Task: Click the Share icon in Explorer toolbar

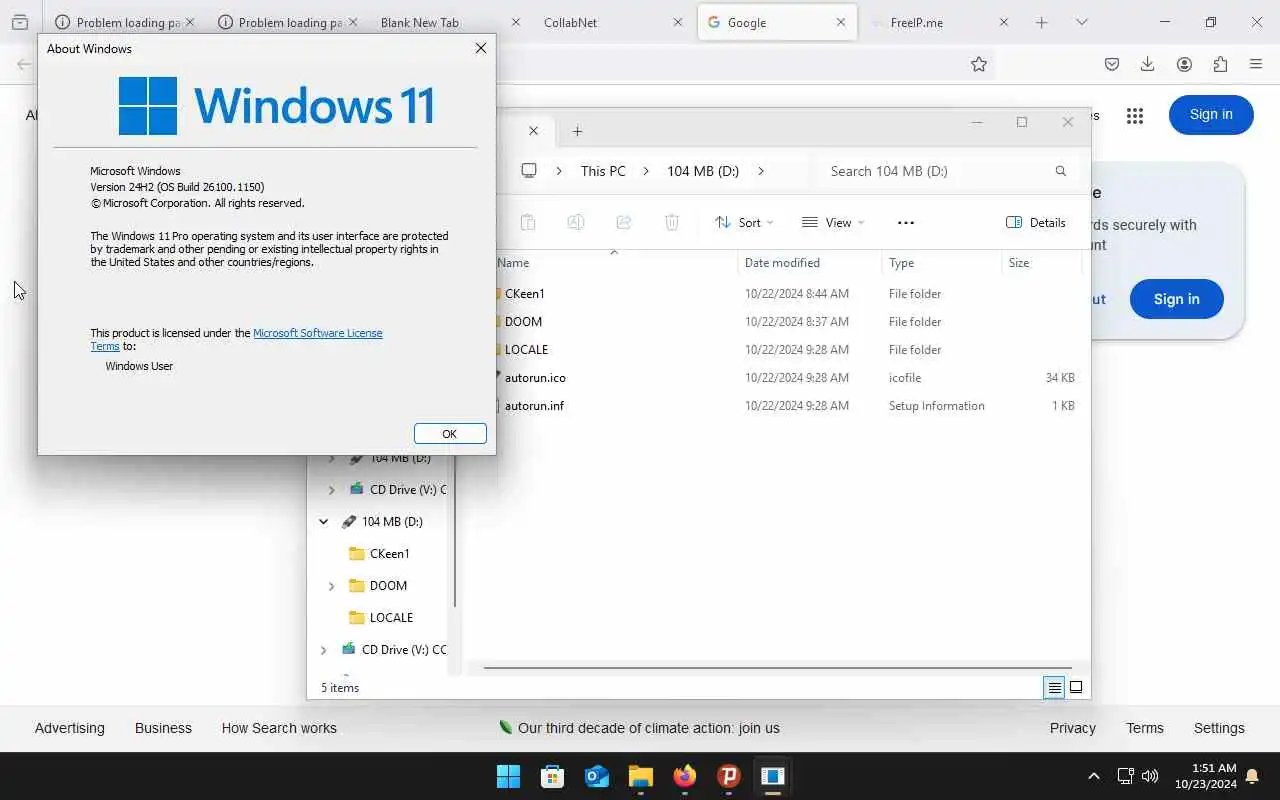Action: click(x=624, y=222)
